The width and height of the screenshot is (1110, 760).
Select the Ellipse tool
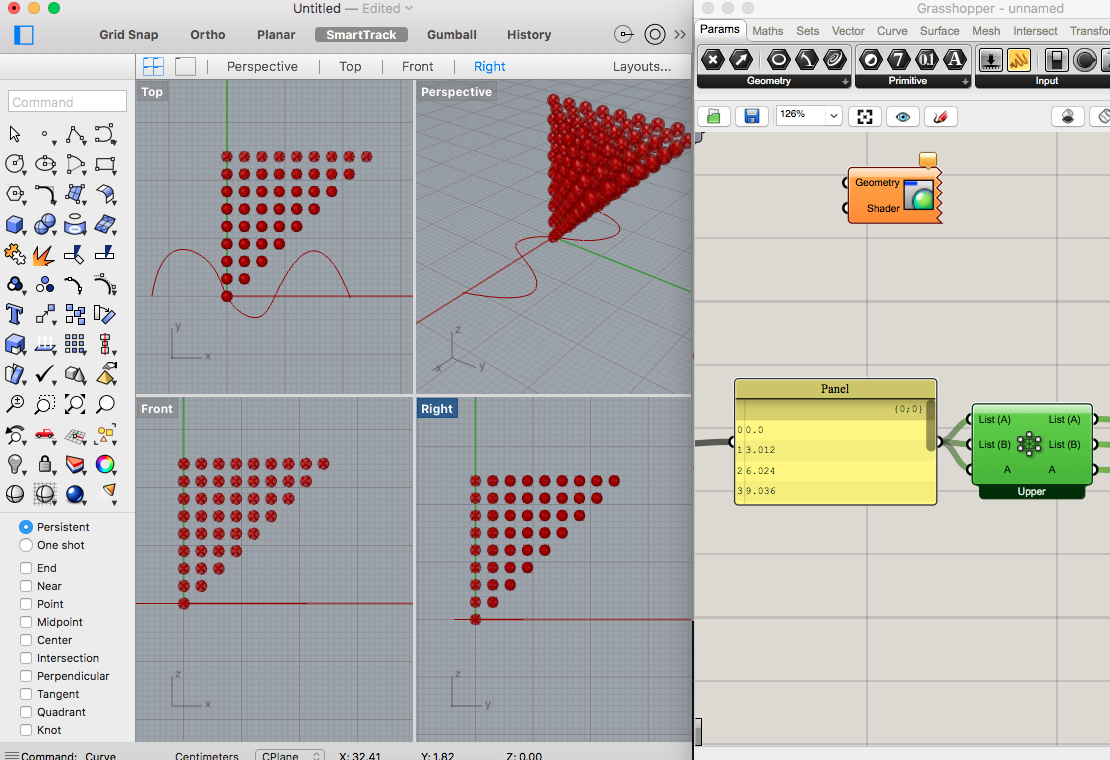point(45,164)
